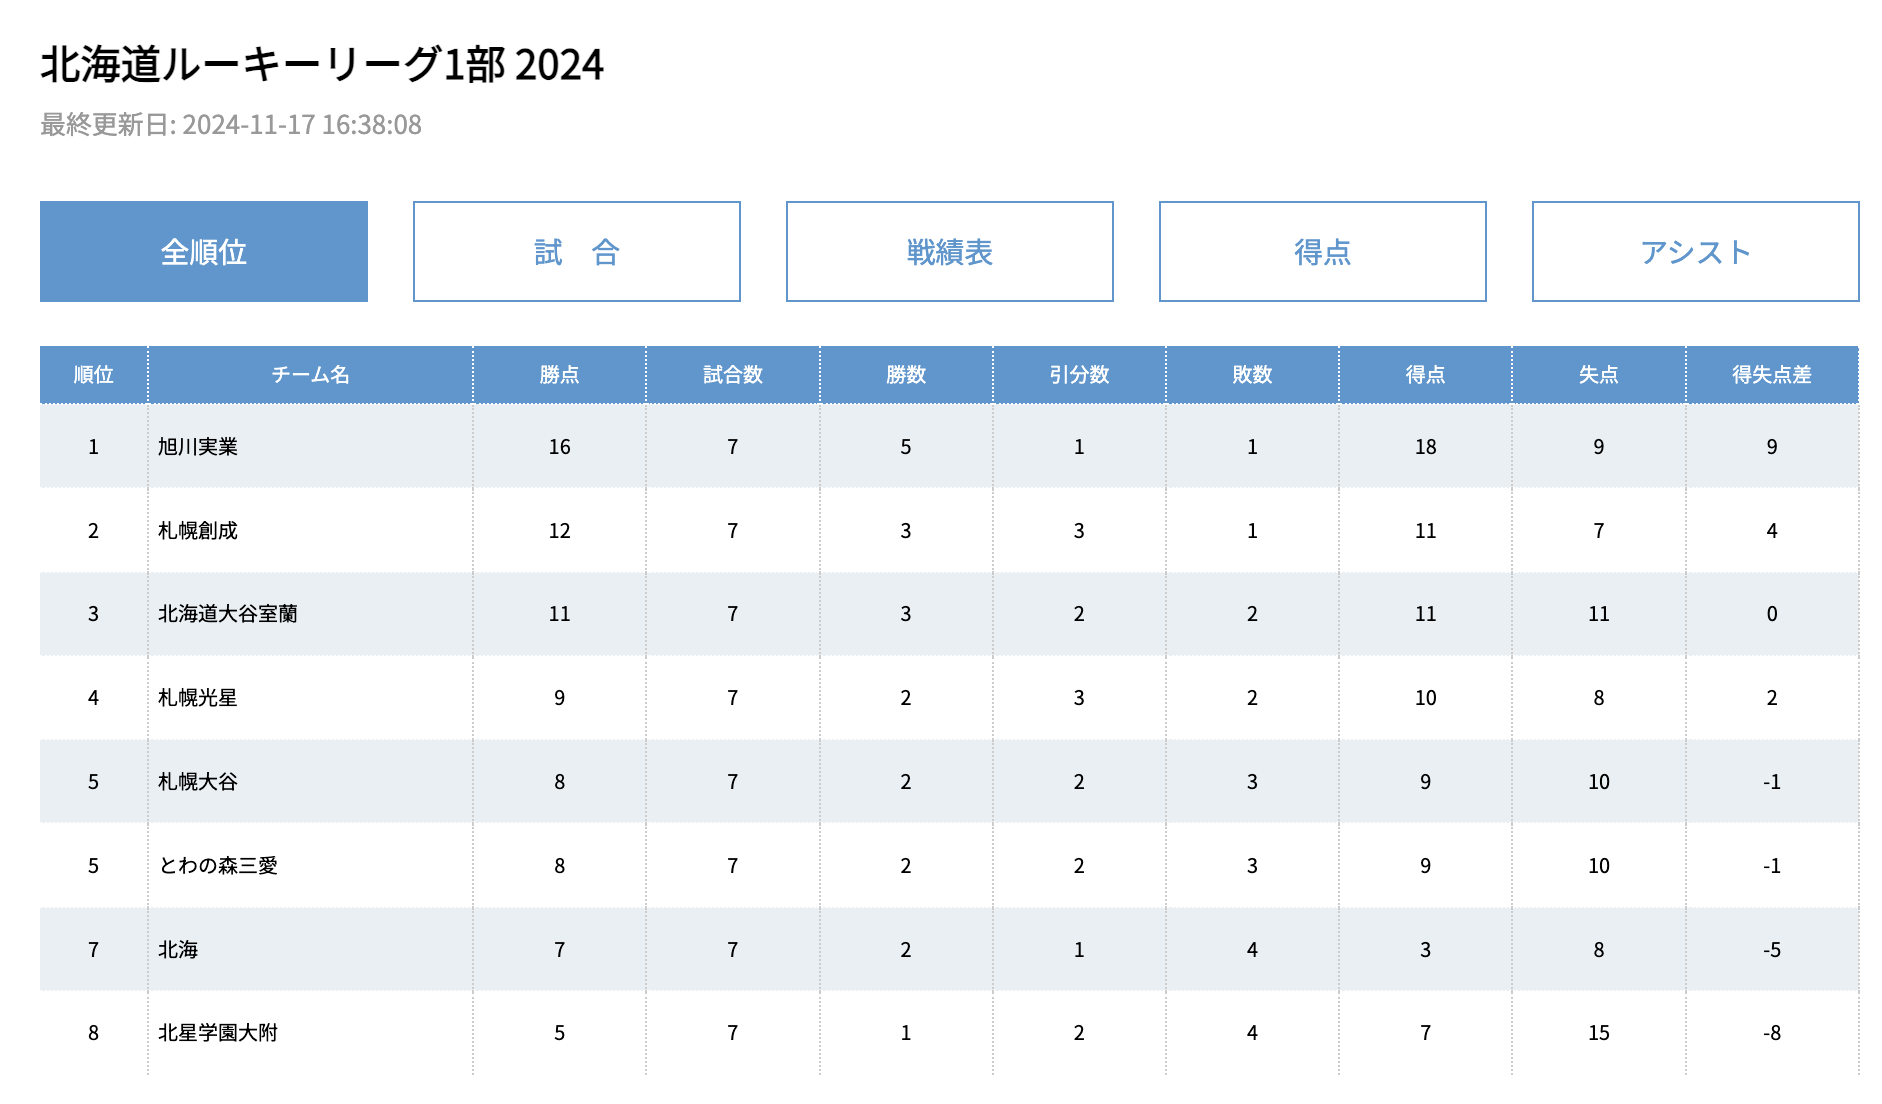Click 北星学園大附's goal difference -8
This screenshot has width=1882, height=1104.
point(1772,1033)
